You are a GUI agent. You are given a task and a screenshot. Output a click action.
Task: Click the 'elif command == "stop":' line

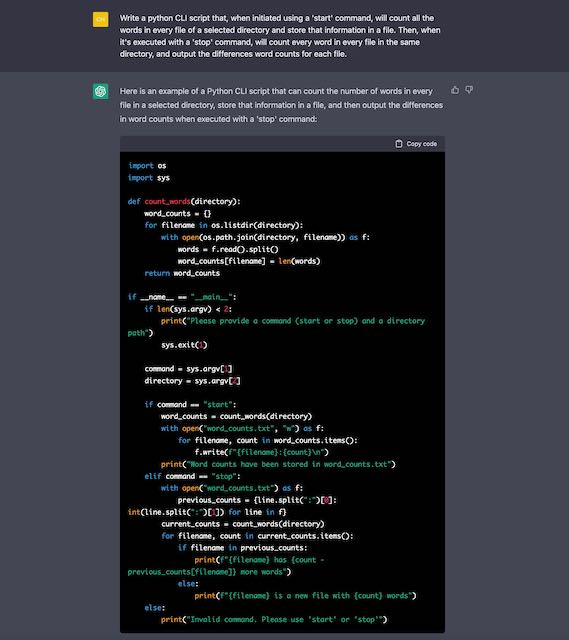tap(192, 476)
